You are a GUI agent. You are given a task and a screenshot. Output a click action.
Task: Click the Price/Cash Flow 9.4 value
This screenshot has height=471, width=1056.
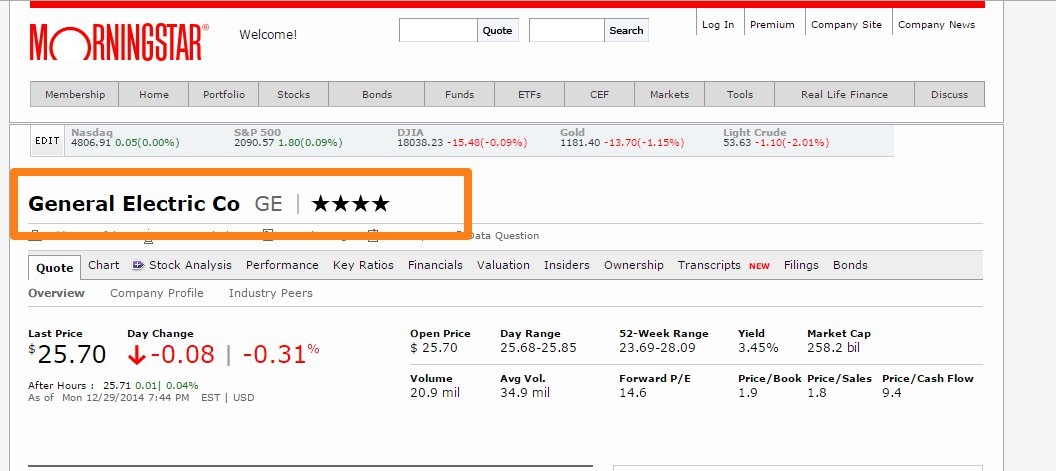point(892,392)
